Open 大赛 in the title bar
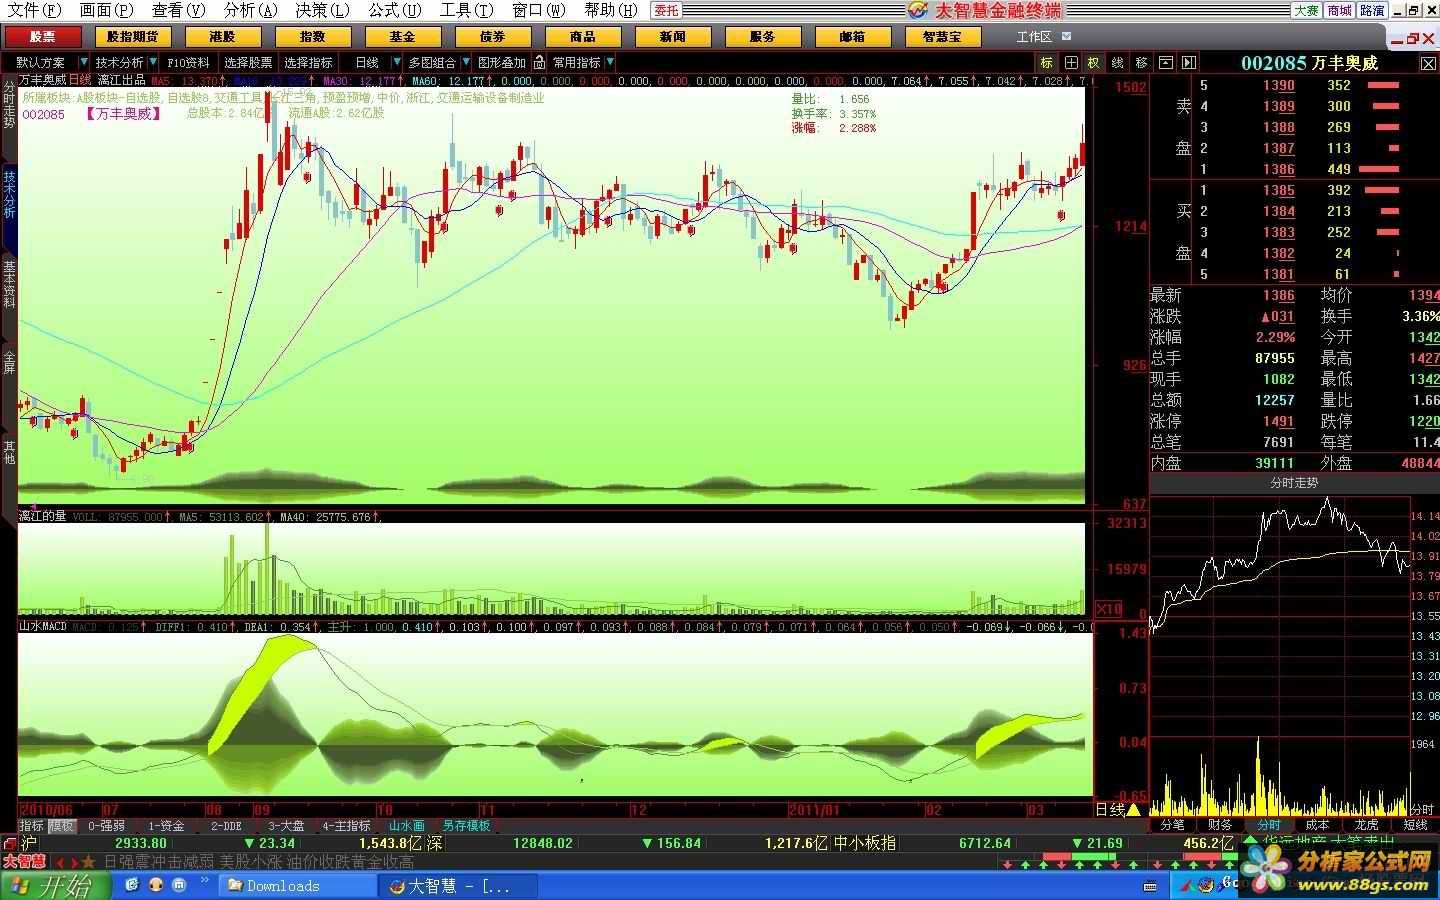This screenshot has width=1440, height=900. point(1306,10)
